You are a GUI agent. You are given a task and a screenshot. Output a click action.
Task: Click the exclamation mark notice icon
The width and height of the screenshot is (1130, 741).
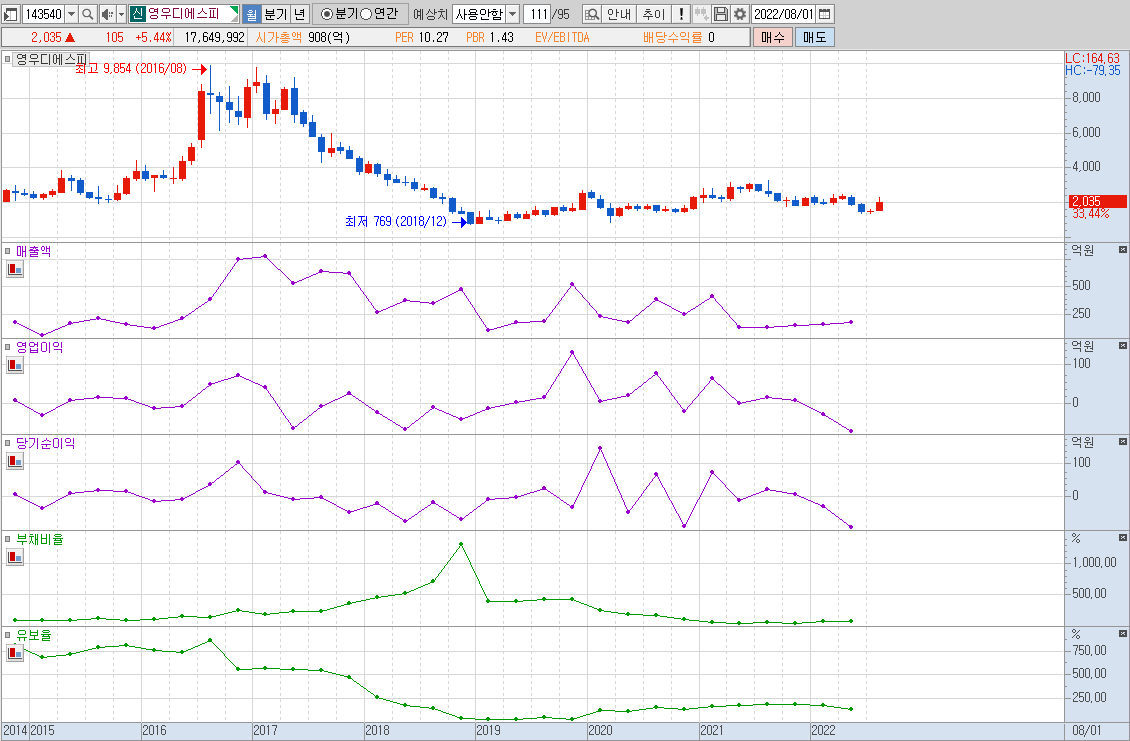click(x=681, y=14)
